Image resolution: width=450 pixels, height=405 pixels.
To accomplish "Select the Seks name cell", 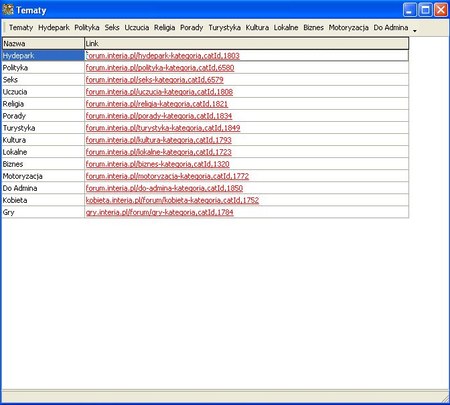I will click(x=43, y=80).
